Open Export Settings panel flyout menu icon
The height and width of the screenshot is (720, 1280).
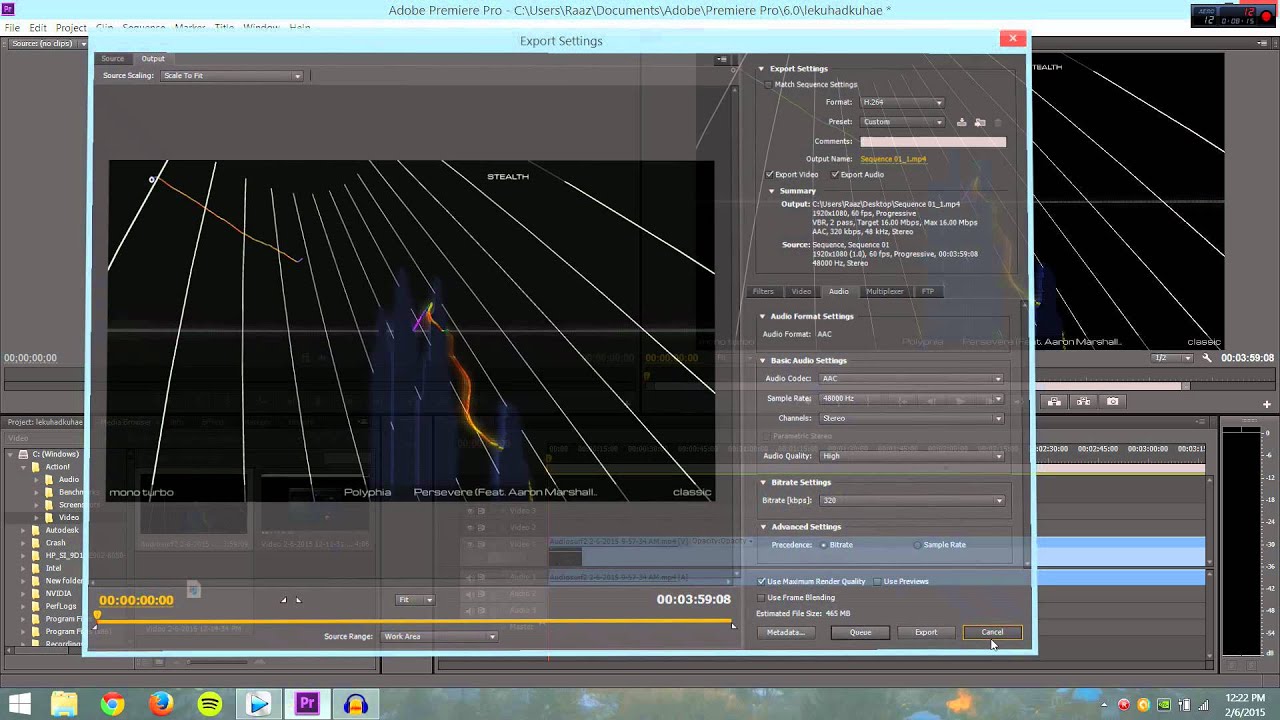click(722, 59)
